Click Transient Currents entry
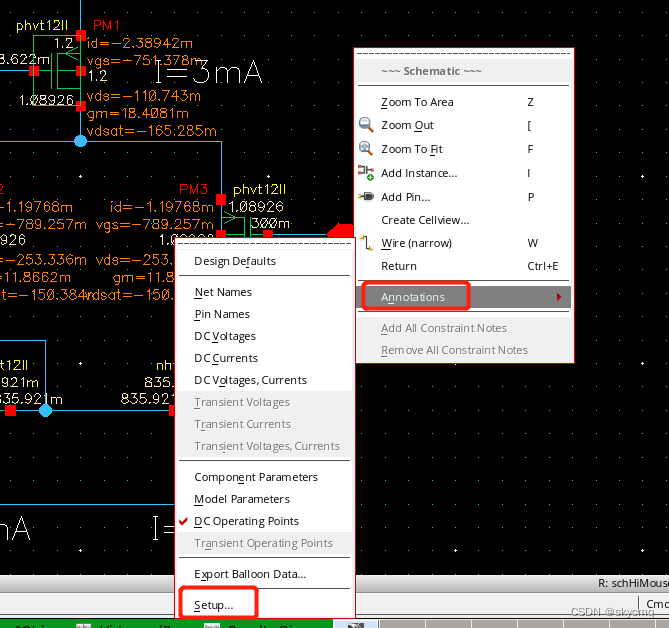Screen dimensions: 669x628 [265, 424]
